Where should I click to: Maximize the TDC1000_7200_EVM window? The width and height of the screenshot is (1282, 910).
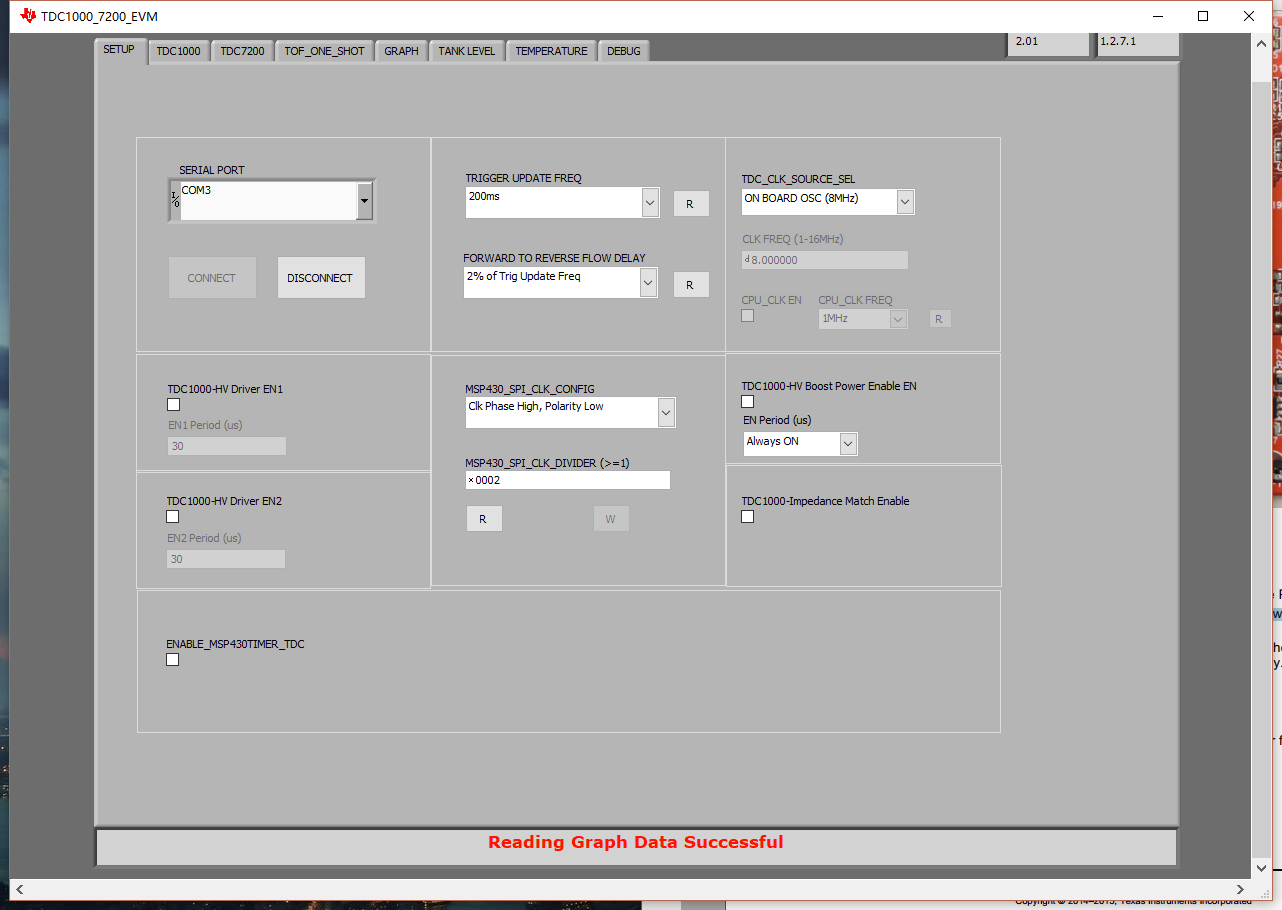tap(1203, 16)
